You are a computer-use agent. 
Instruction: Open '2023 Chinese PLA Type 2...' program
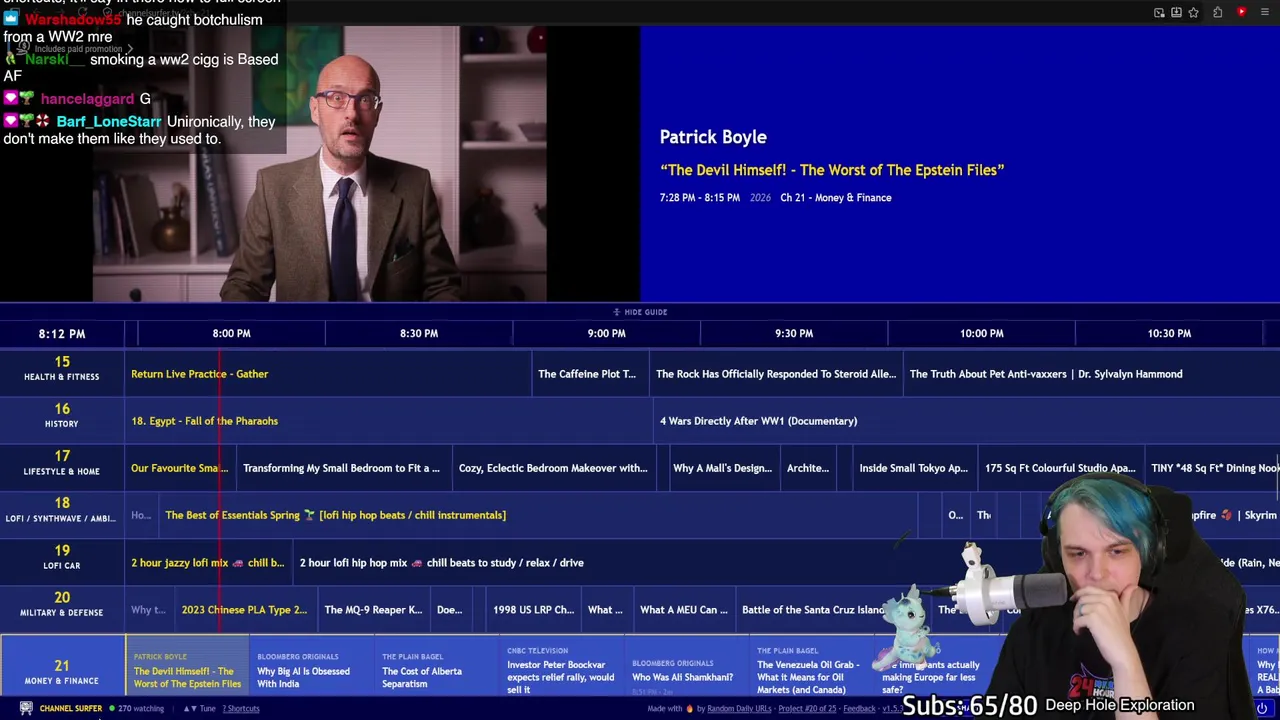coord(244,609)
